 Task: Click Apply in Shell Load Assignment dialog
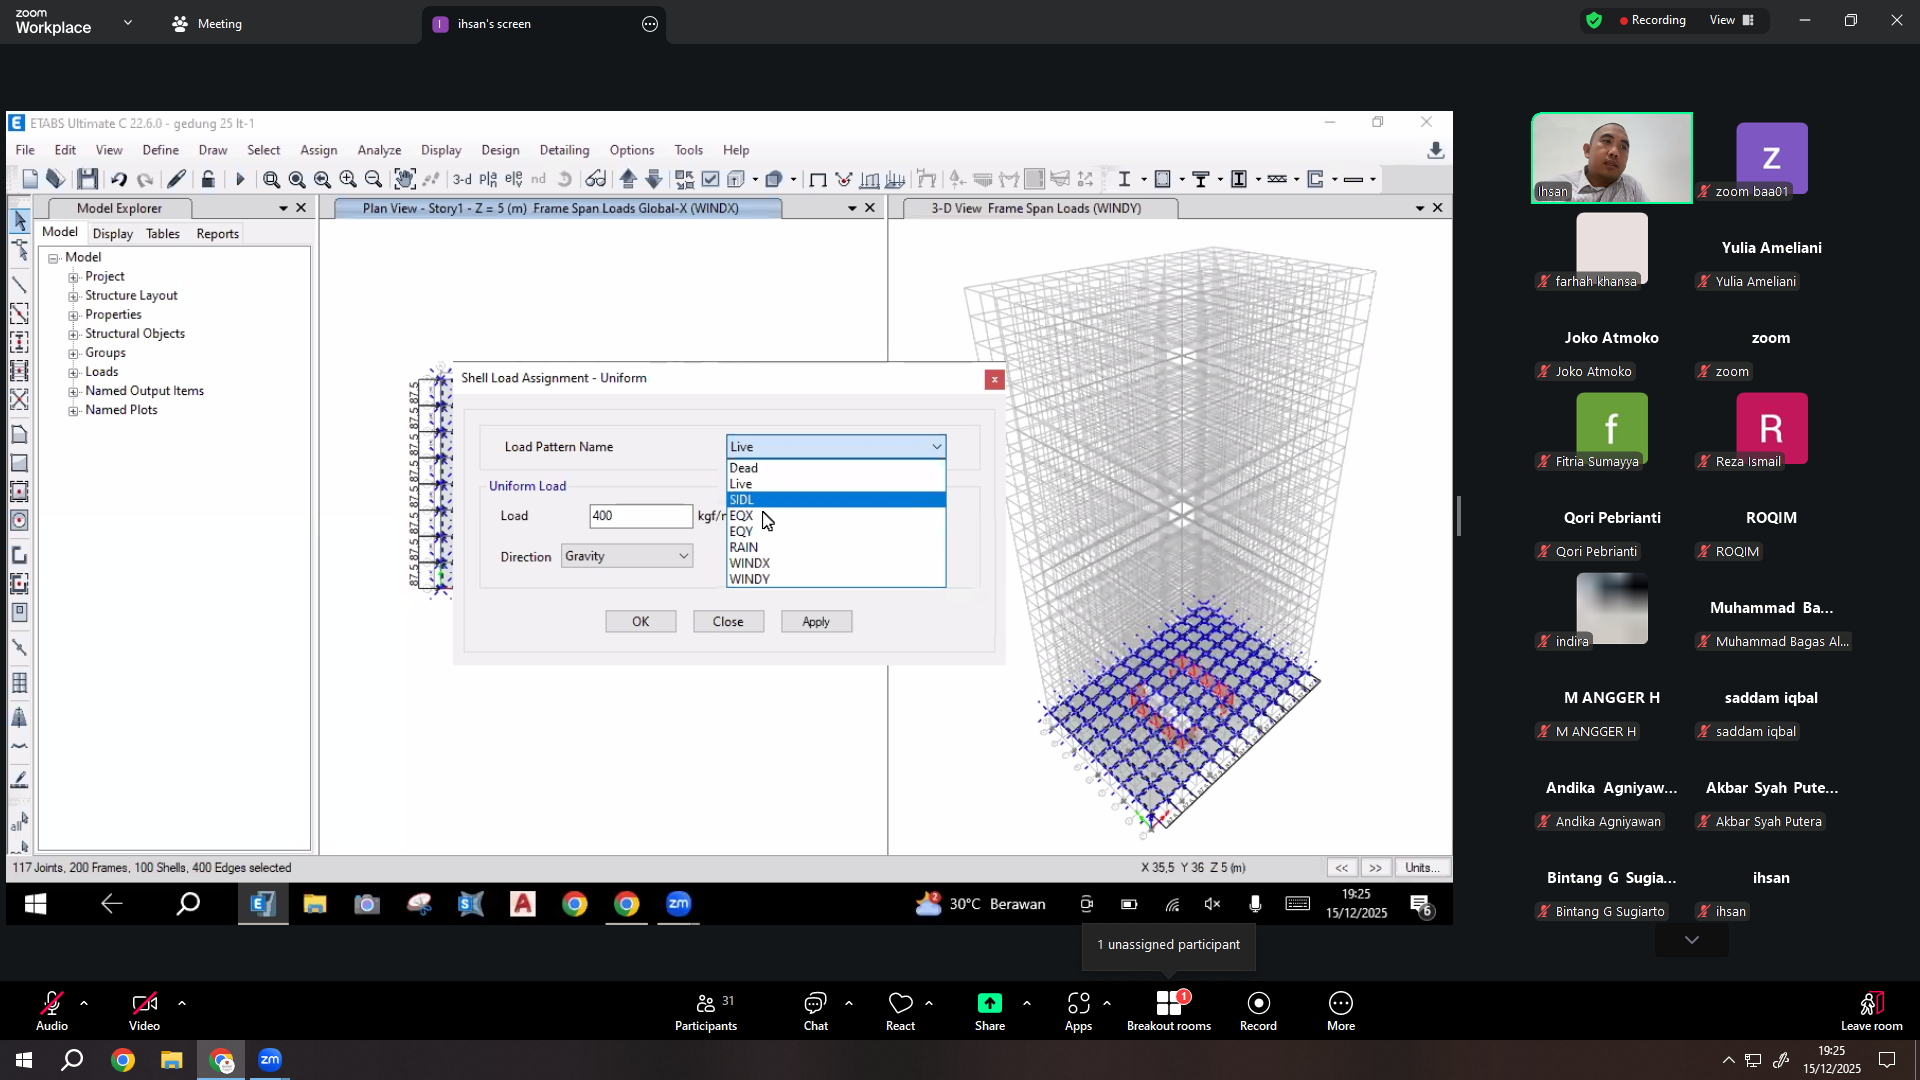pos(816,621)
